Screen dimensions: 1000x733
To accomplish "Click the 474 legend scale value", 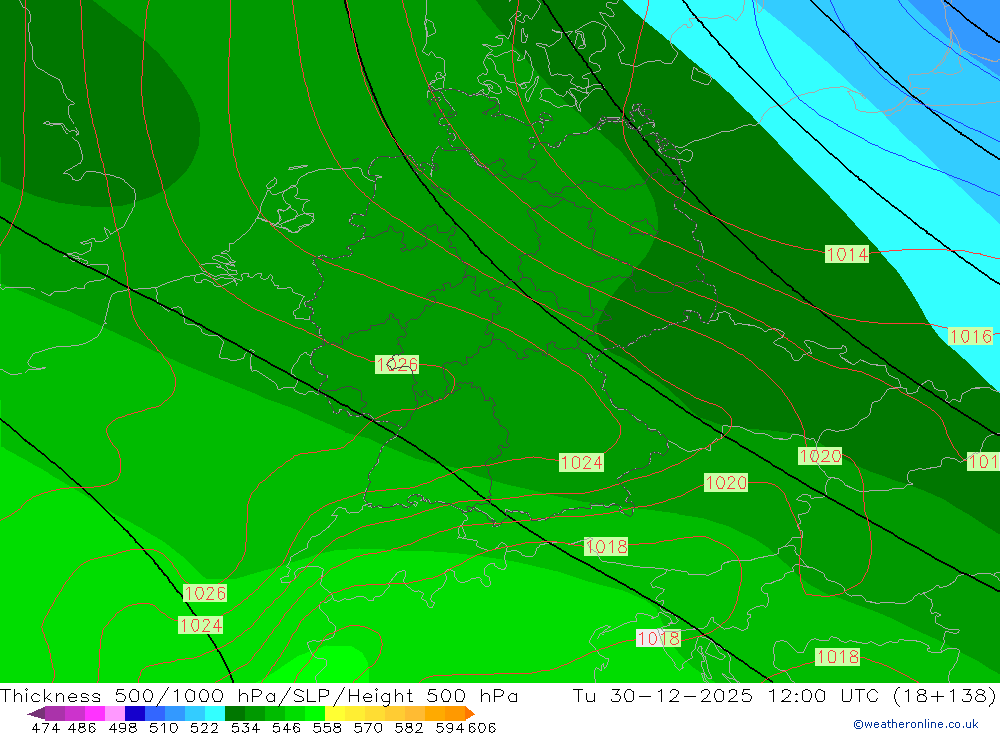I will [45, 728].
